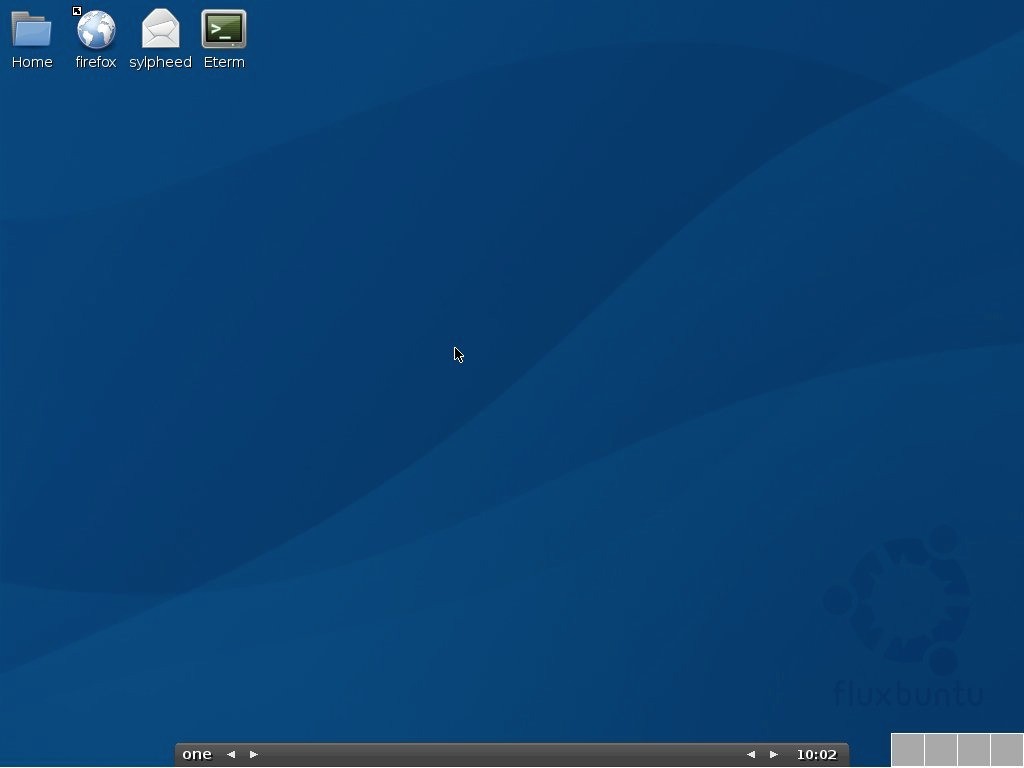
Task: Focus next window using right arrow near clock
Action: [x=774, y=754]
